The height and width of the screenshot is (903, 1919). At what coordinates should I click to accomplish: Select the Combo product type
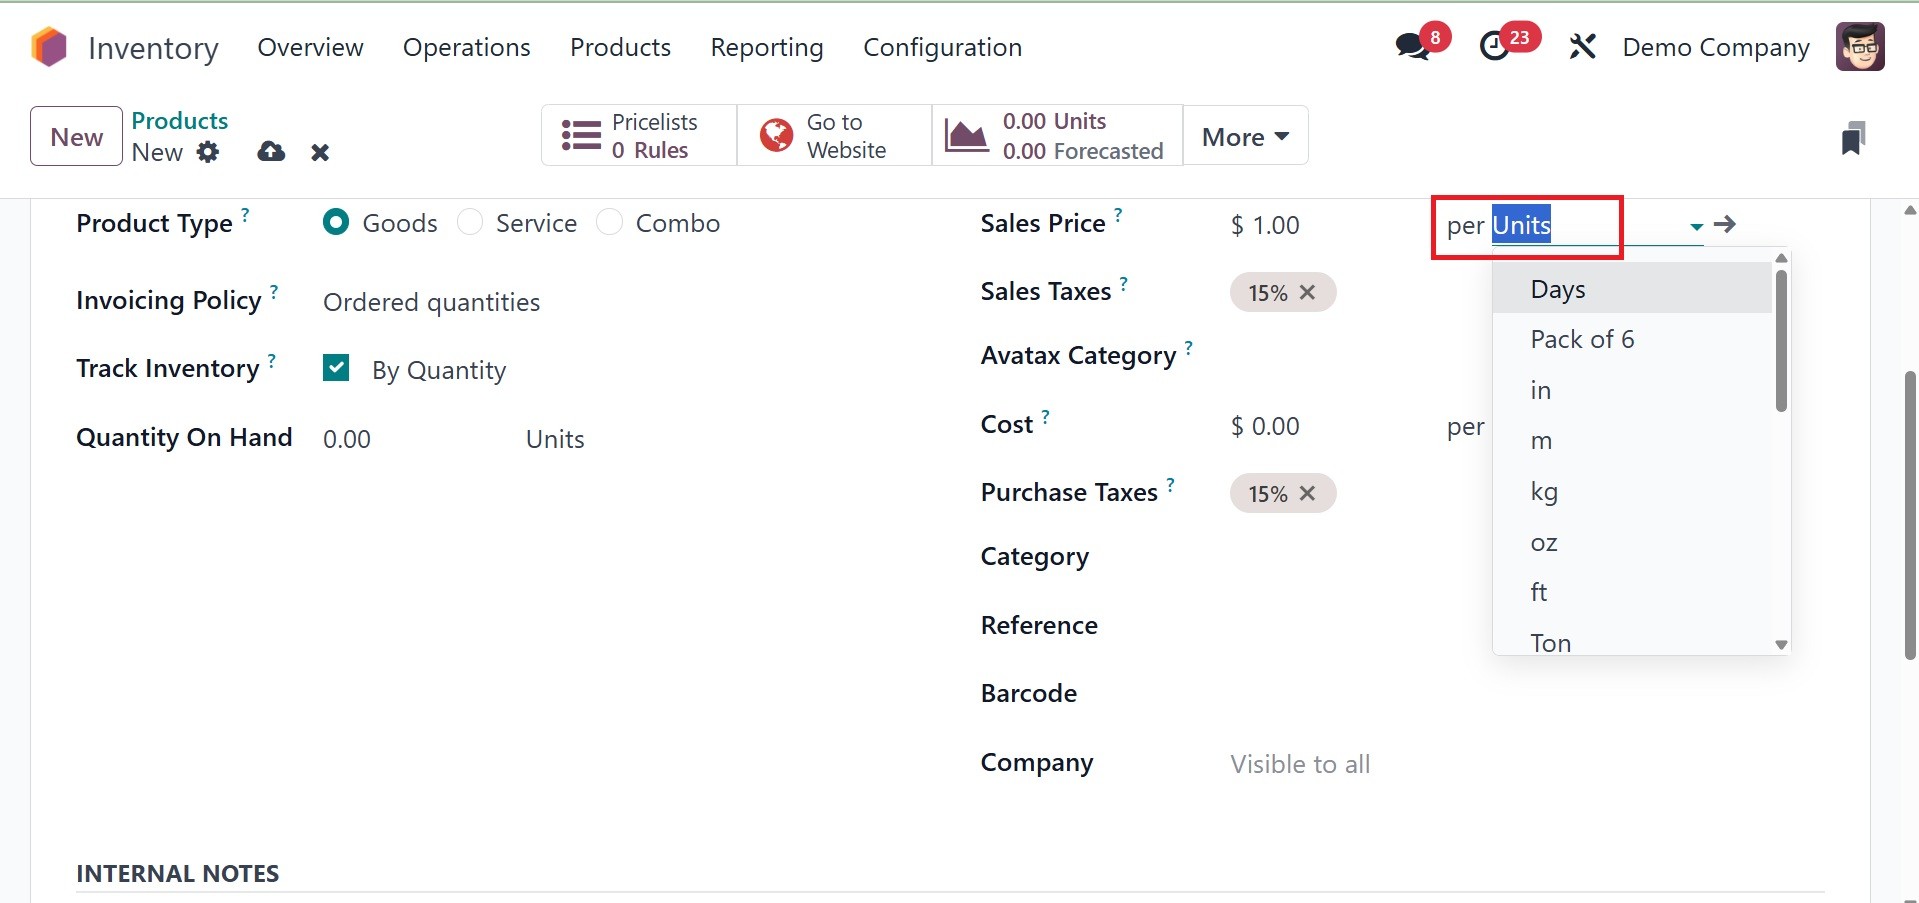tap(609, 222)
